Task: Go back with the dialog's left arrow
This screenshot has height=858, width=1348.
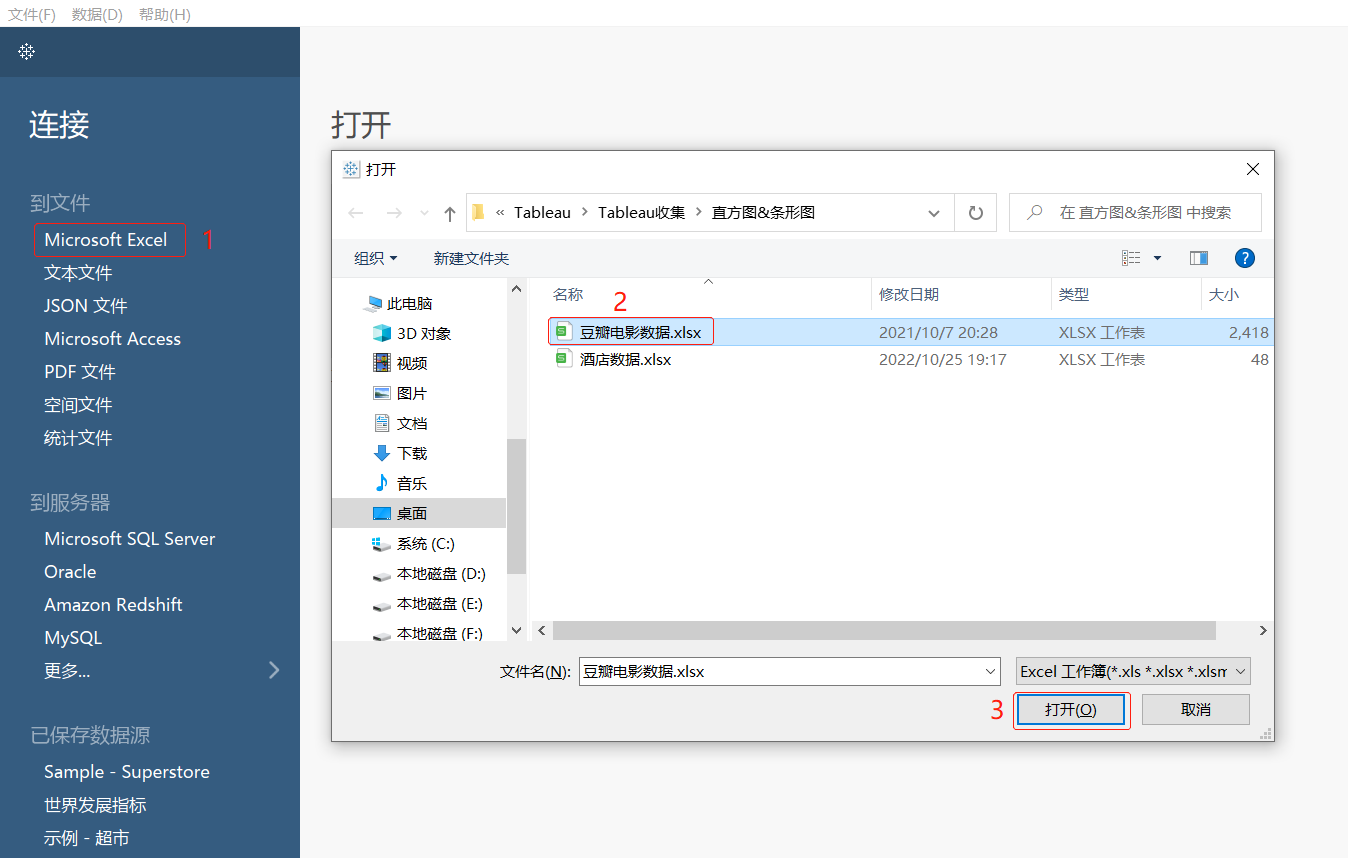Action: pyautogui.click(x=356, y=213)
